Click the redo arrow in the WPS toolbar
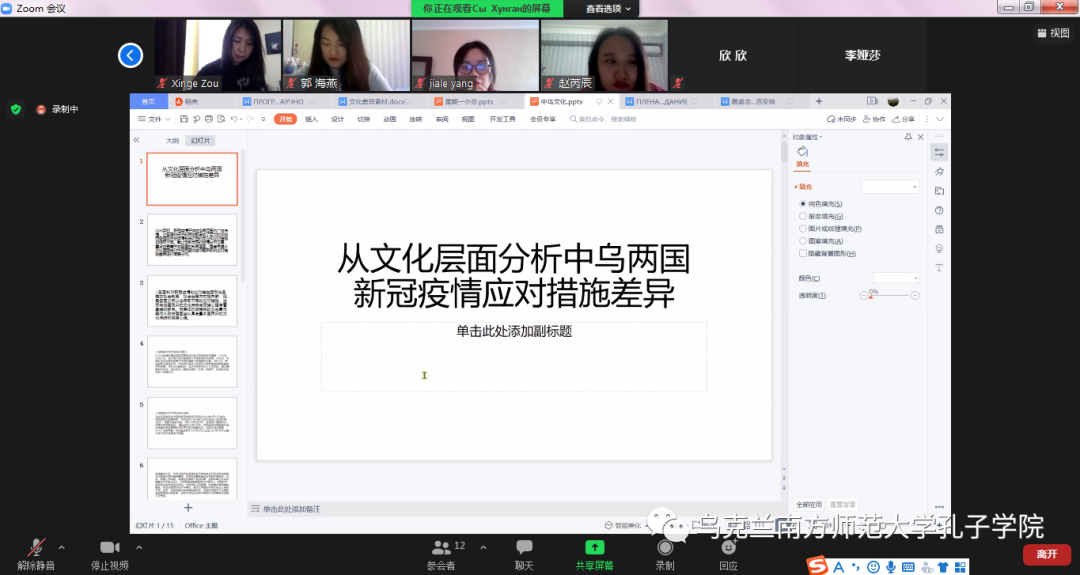Image resolution: width=1080 pixels, height=575 pixels. pyautogui.click(x=250, y=119)
